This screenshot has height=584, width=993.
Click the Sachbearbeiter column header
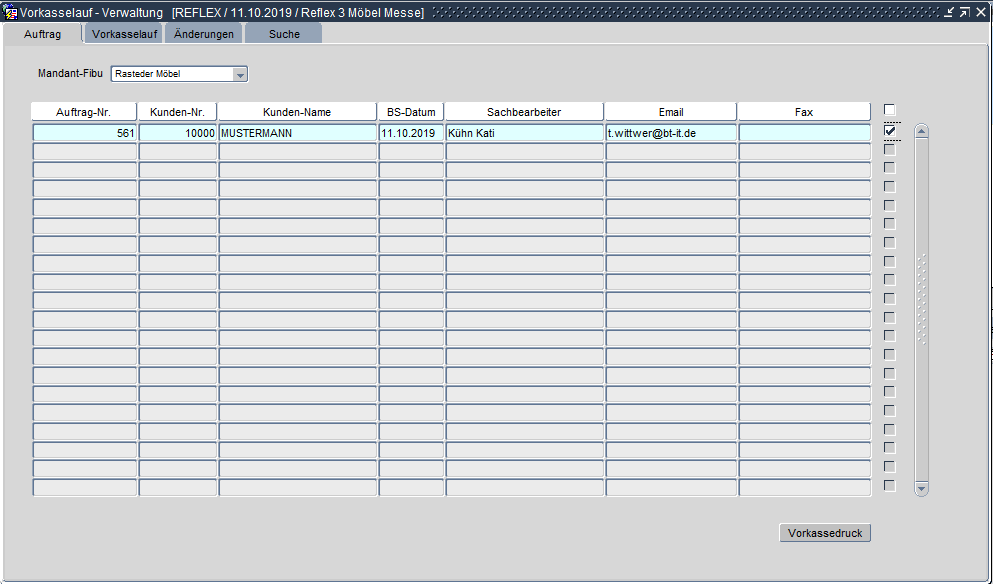pyautogui.click(x=524, y=112)
